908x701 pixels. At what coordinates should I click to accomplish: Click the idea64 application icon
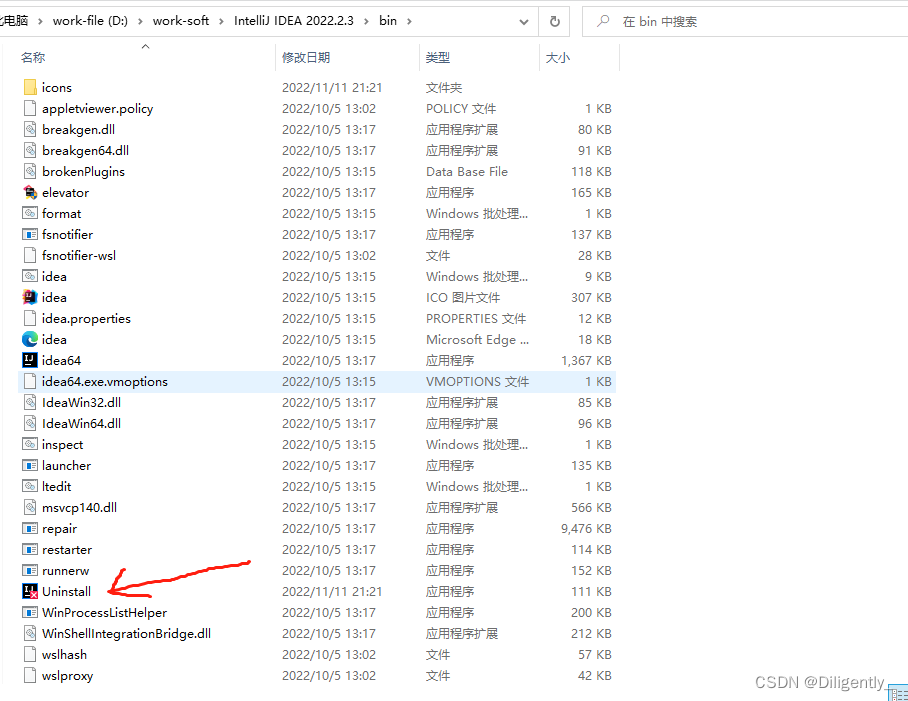coord(30,360)
